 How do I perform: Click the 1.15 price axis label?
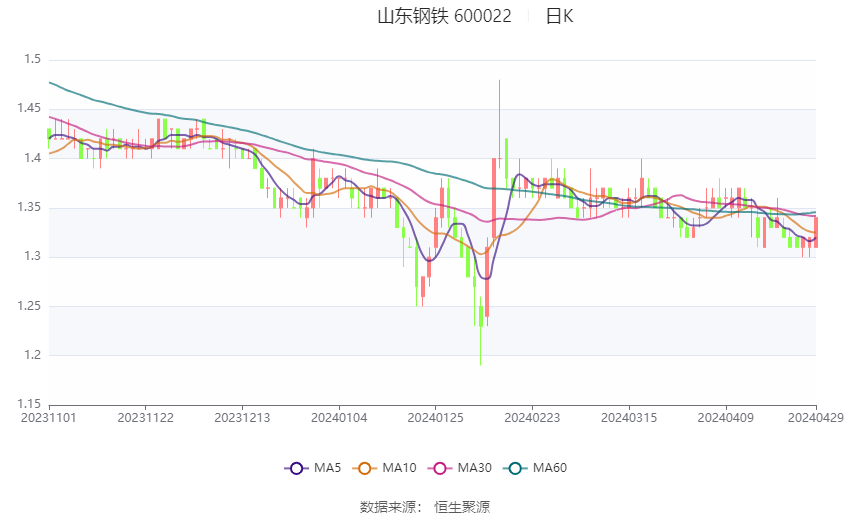click(x=29, y=404)
